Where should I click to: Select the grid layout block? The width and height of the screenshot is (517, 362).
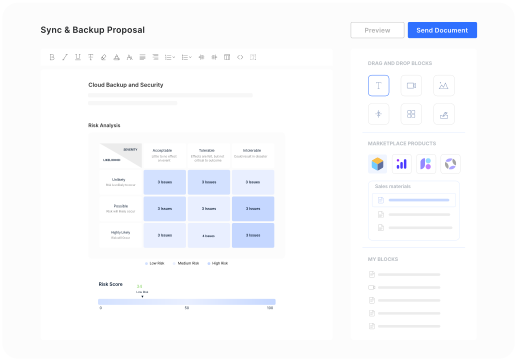411,114
